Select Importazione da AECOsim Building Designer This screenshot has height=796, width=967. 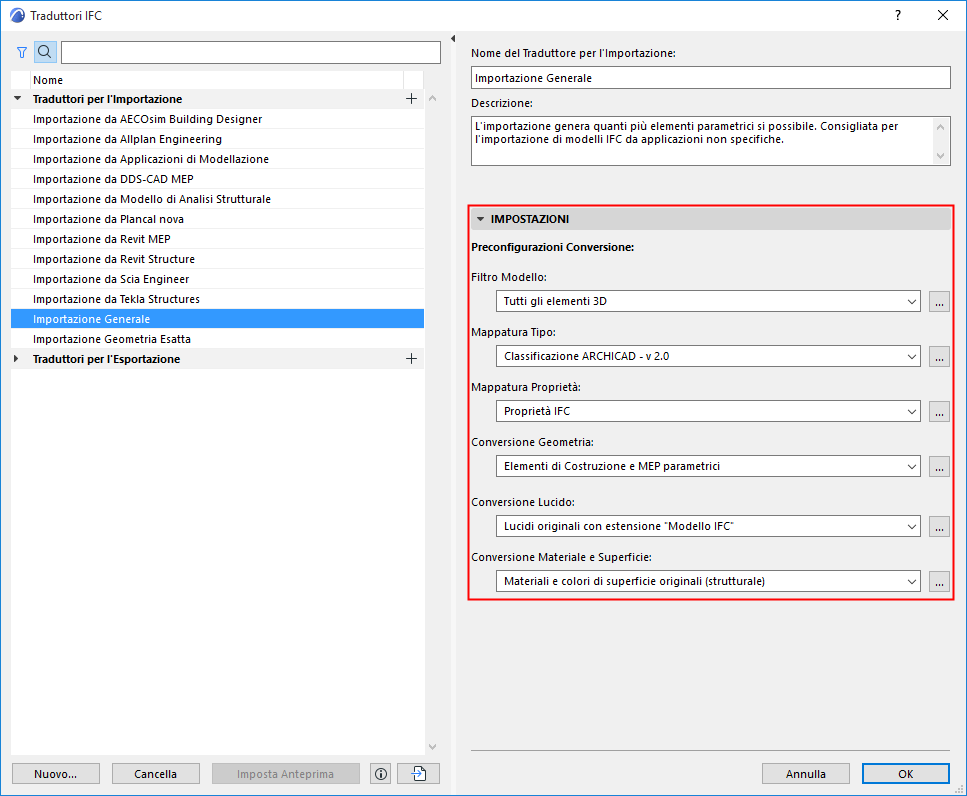217,119
